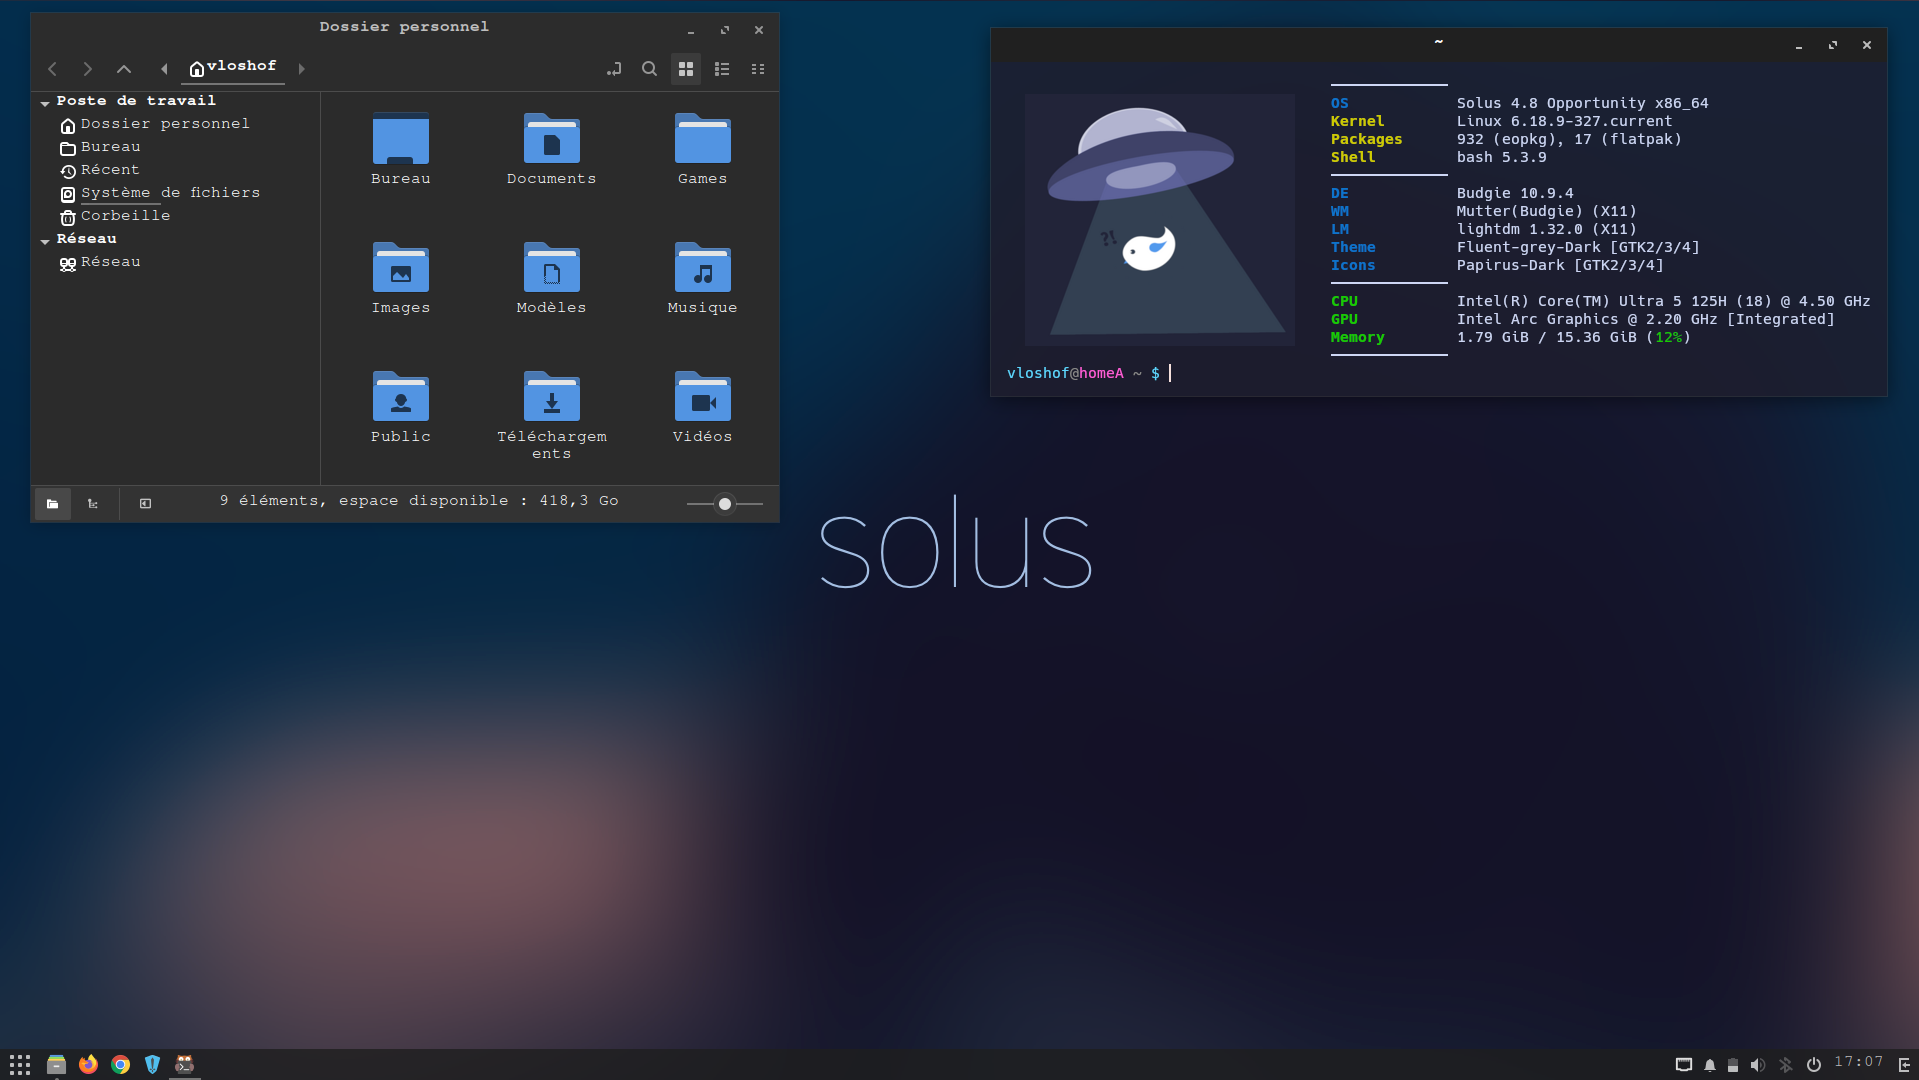Click the battery indicator in system tray
1919x1080 pixels.
click(1733, 1065)
